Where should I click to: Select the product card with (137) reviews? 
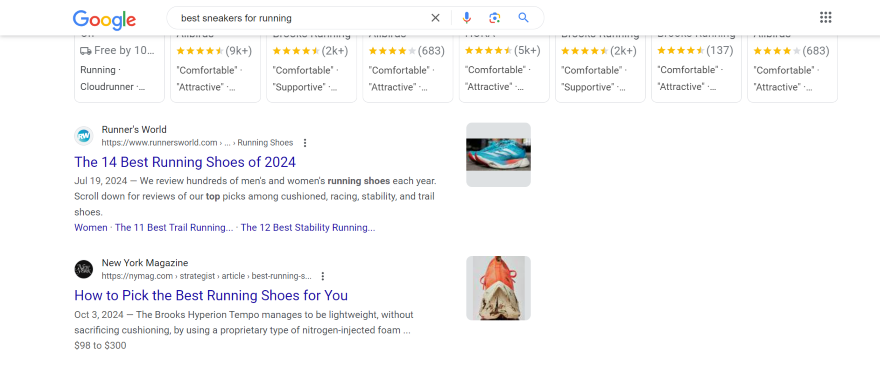(x=696, y=68)
